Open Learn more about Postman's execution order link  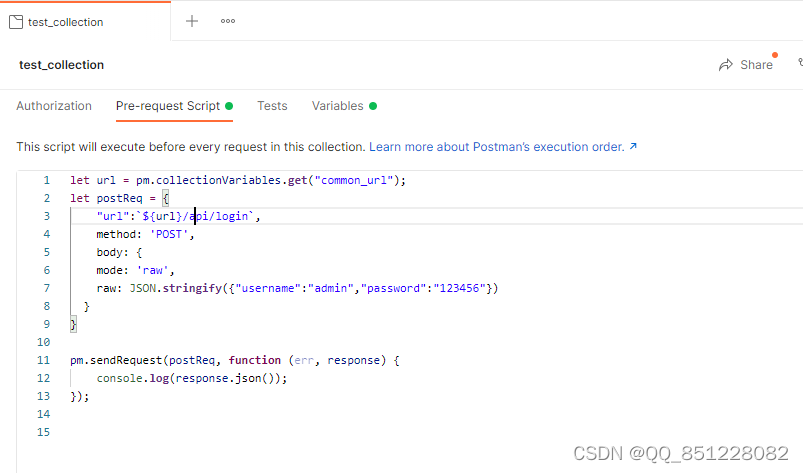[497, 147]
